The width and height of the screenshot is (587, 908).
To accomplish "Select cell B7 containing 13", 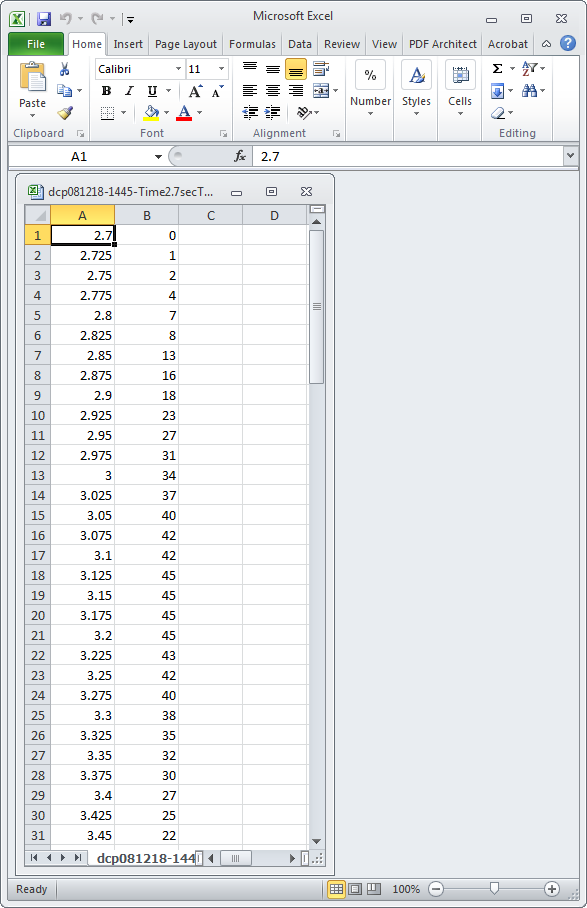I will click(x=146, y=355).
